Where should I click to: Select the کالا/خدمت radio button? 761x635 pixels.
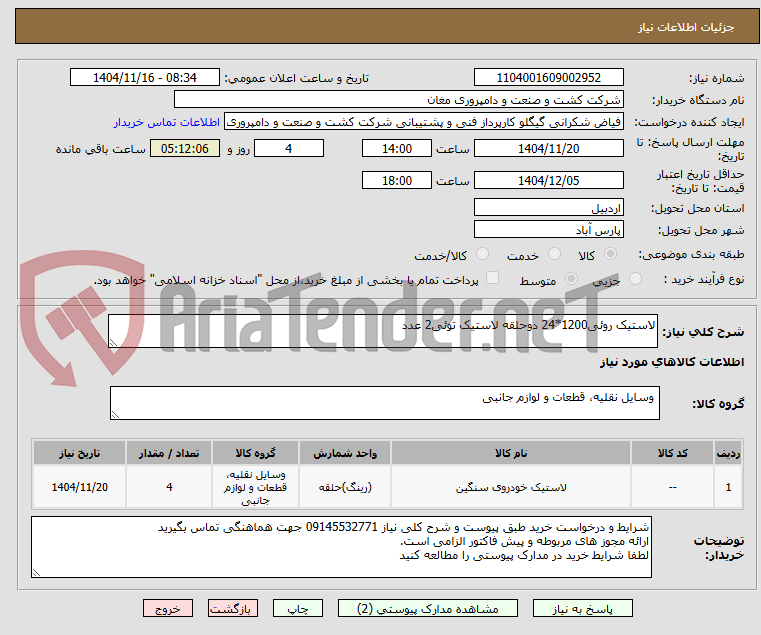click(482, 254)
